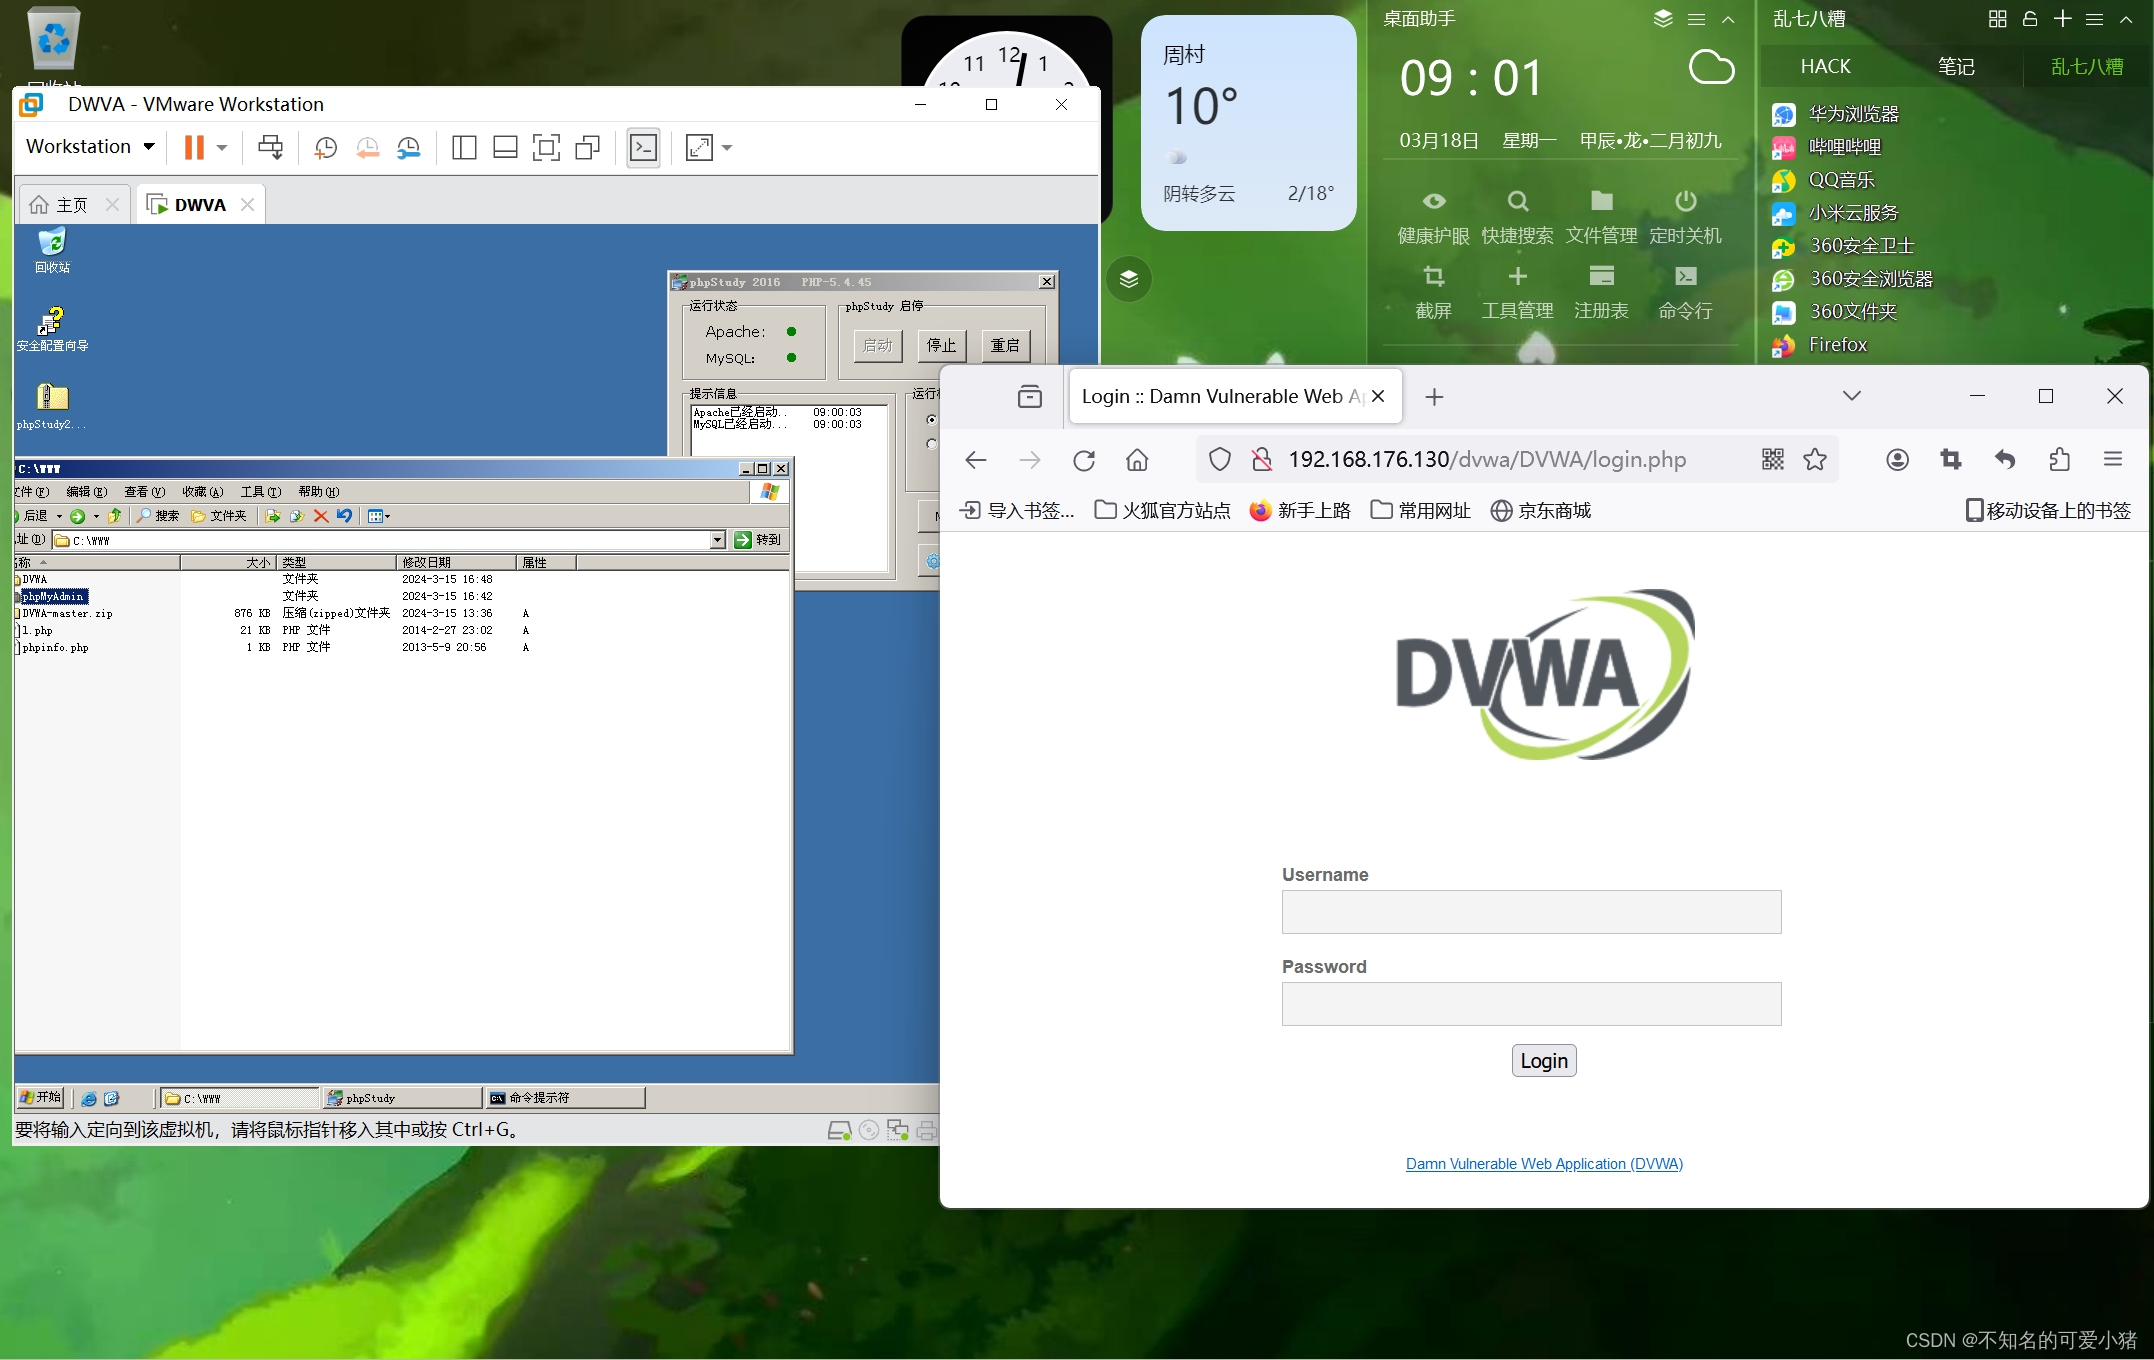
Task: Toggle the thumbnail bar icon in VMware toolbar
Action: click(x=505, y=148)
